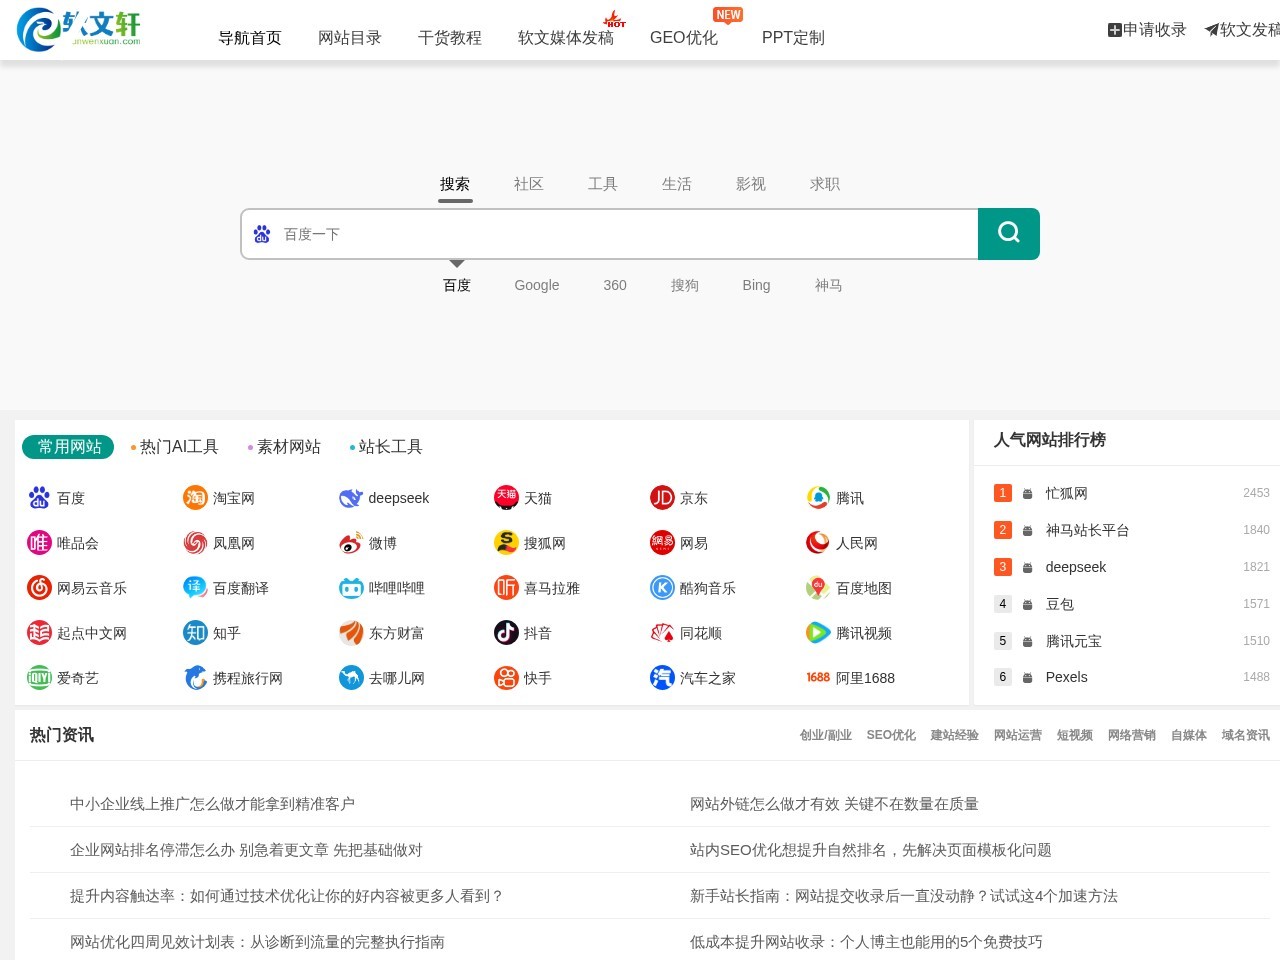
Task: Select 搜狗 as the search engine
Action: (685, 285)
